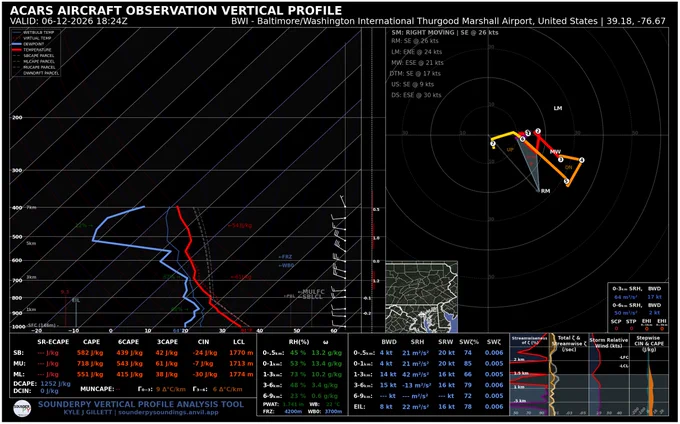680x424 pixels.
Task: Click the 0-6km BWD value 2 kt
Action: pos(654,312)
